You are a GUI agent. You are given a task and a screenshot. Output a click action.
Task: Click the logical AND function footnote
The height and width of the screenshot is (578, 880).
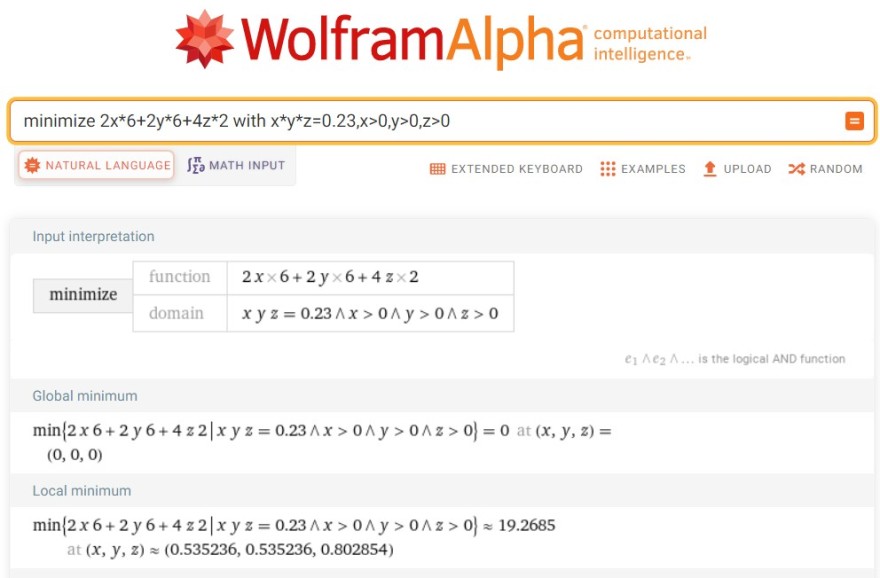point(735,359)
